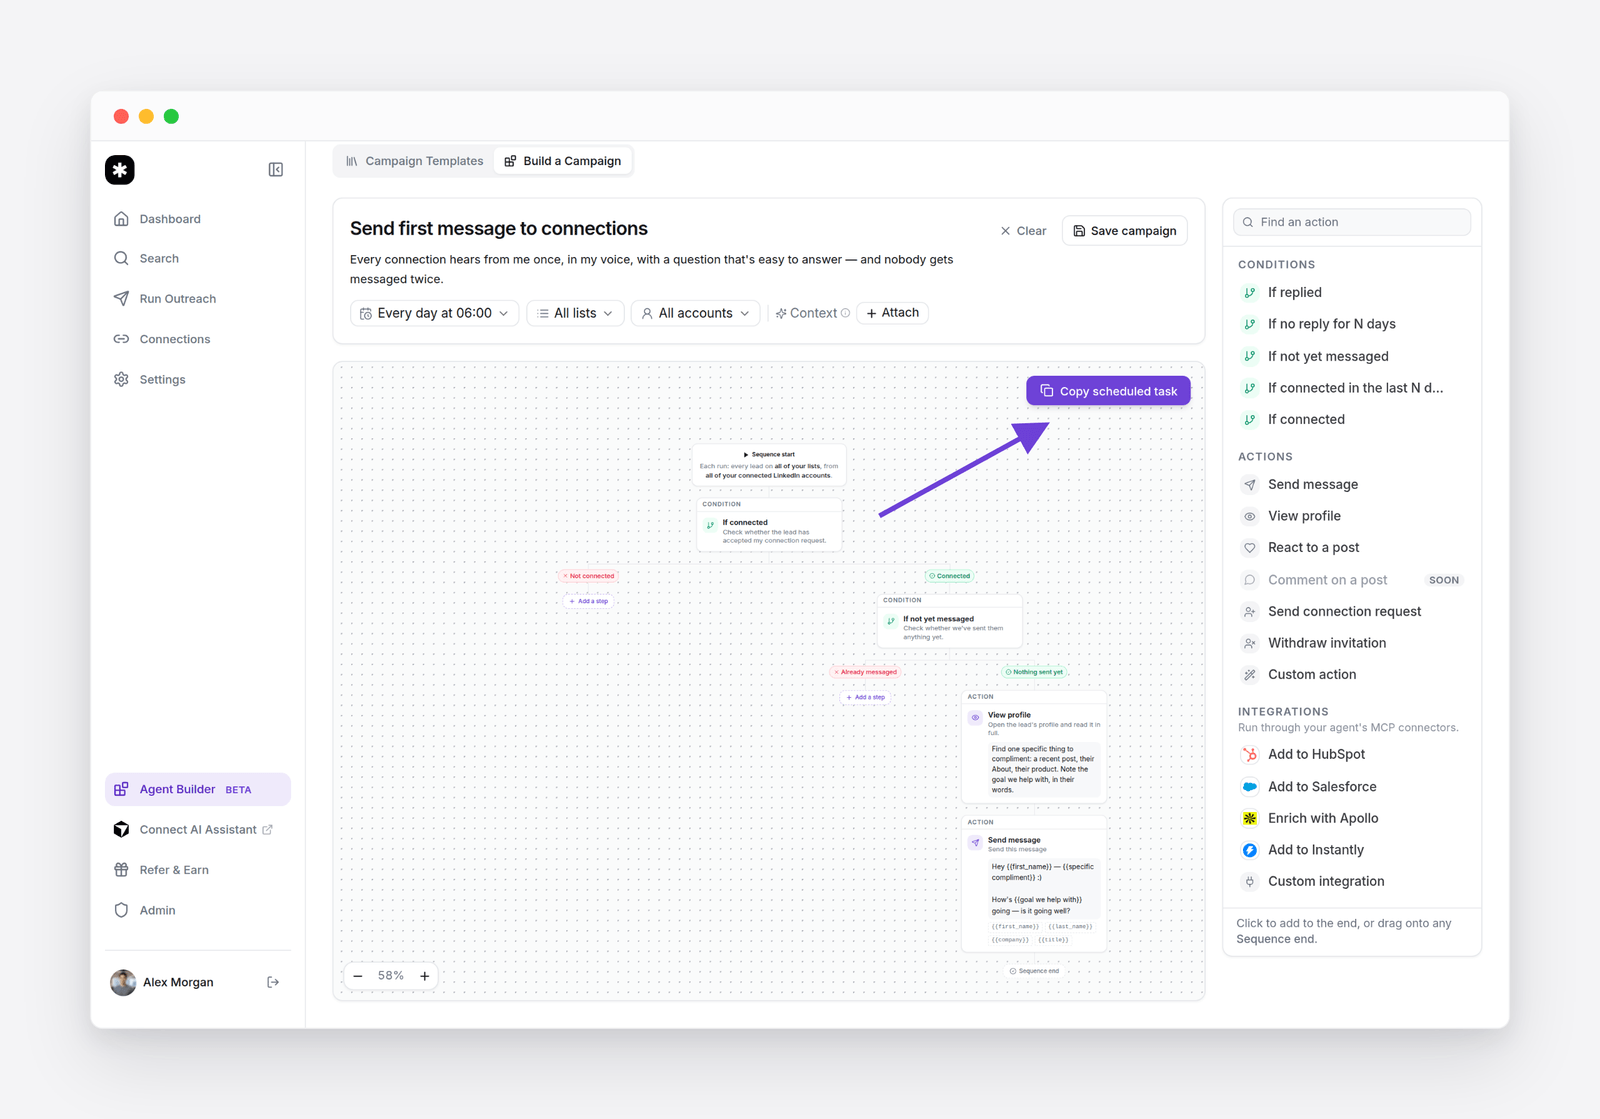This screenshot has width=1600, height=1119.
Task: Add the Custom action item
Action: (1352, 674)
